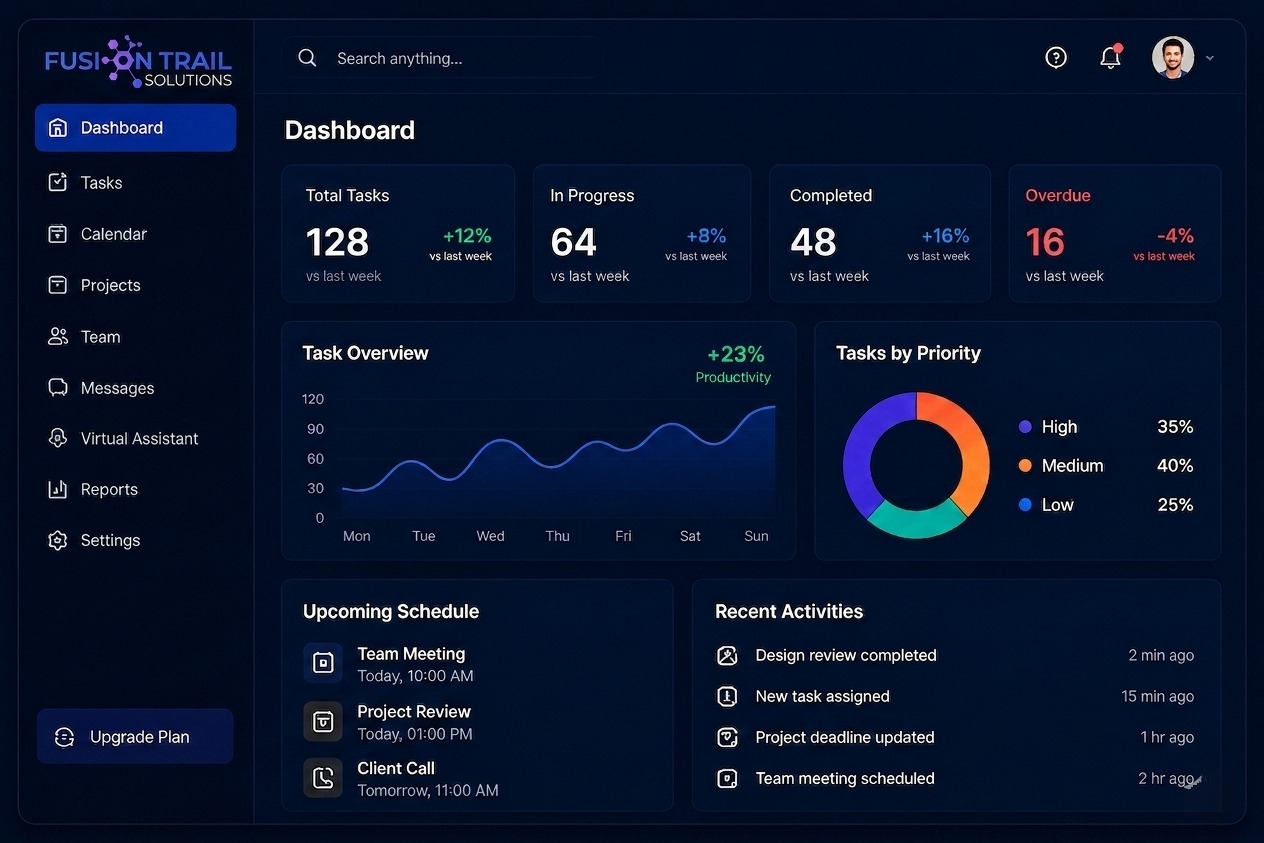
Task: Click the Dashboard home icon in sidebar
Action: point(58,128)
